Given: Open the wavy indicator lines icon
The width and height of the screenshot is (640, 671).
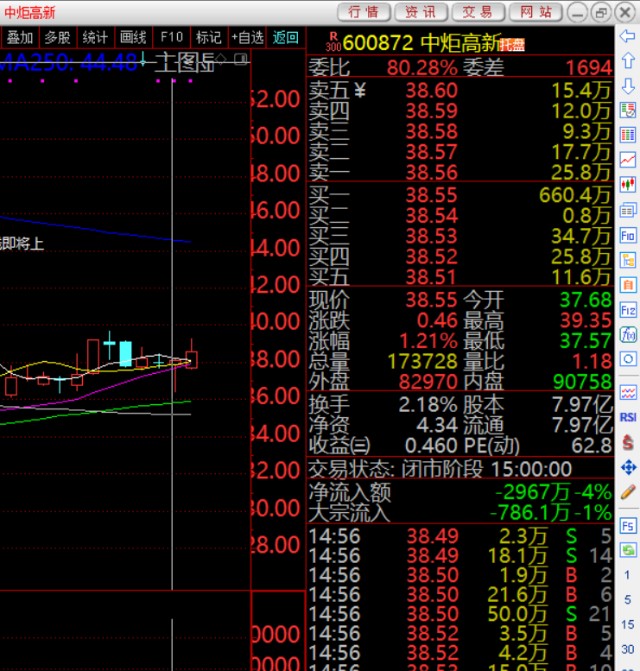Looking at the screenshot, I should [628, 392].
